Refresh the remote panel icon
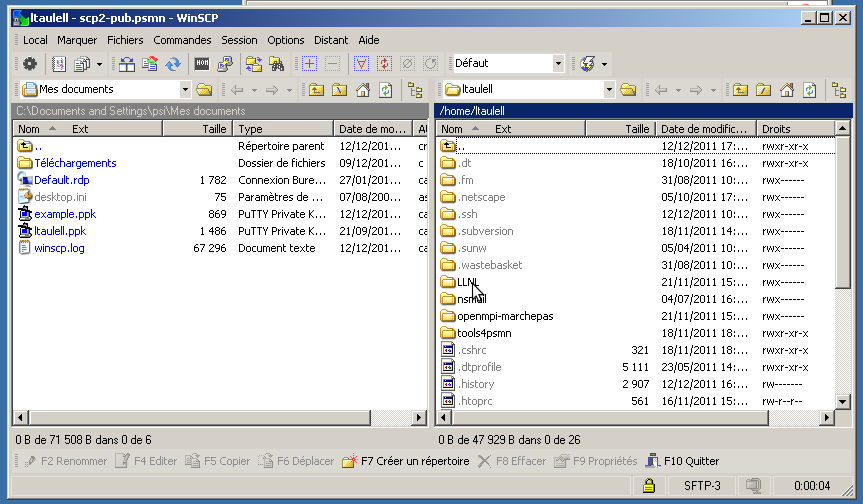Screen dimensions: 863x504 click(810, 90)
